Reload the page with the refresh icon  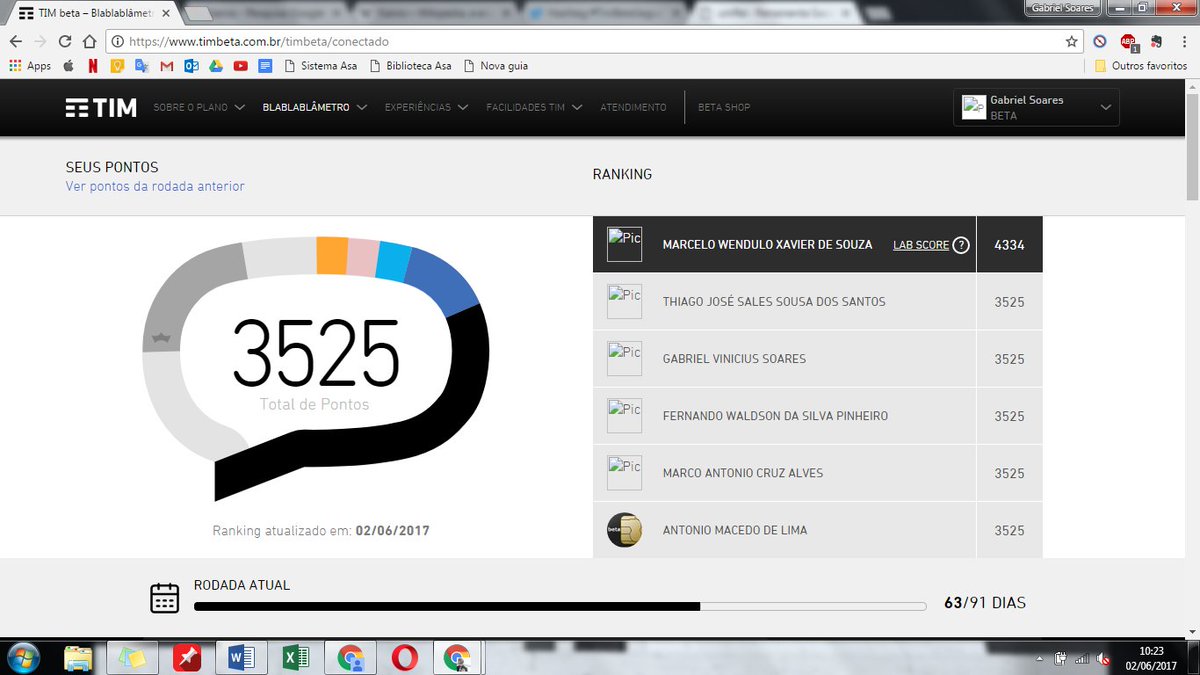click(x=65, y=42)
